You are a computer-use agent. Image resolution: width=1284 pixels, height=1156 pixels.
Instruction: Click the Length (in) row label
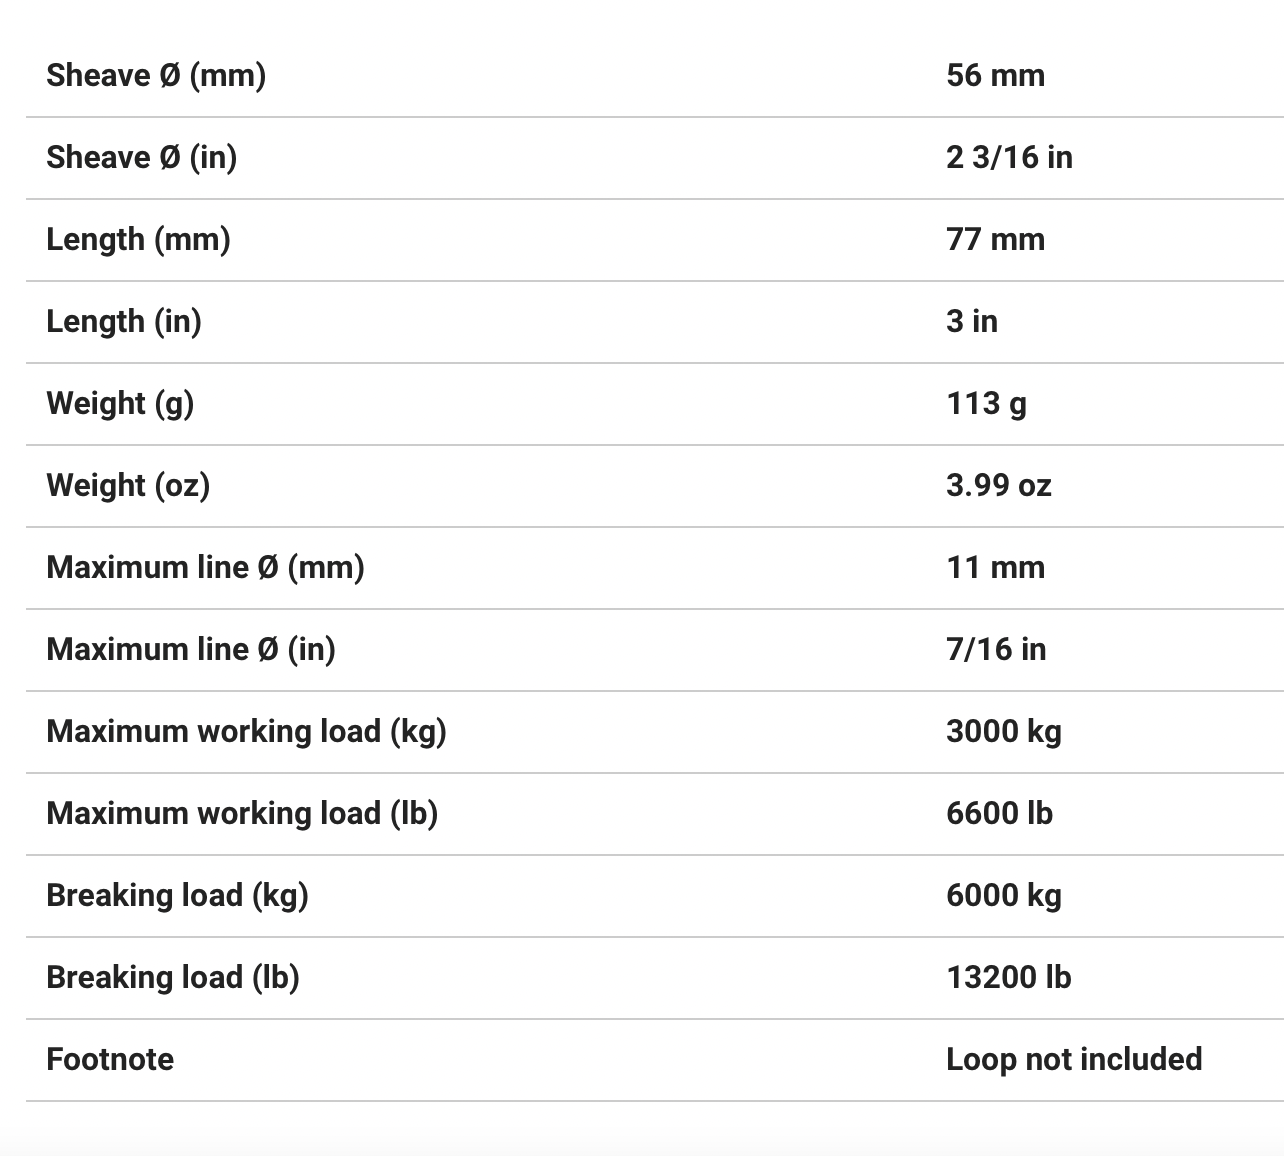pos(124,321)
